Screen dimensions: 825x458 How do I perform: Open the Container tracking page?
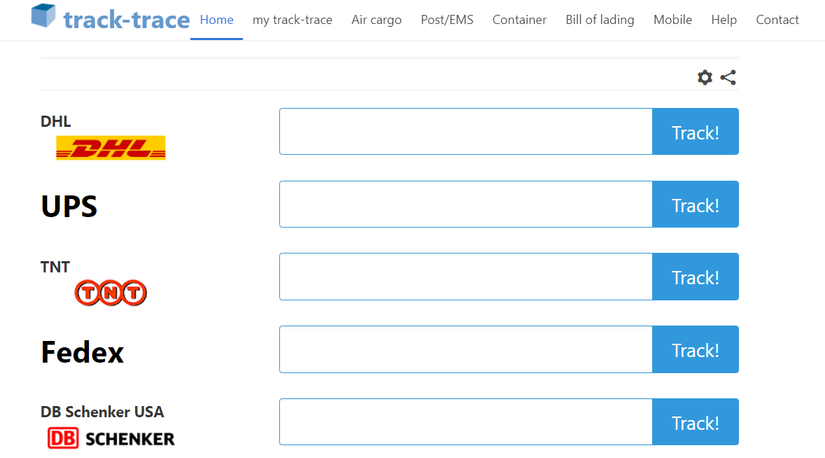point(519,20)
